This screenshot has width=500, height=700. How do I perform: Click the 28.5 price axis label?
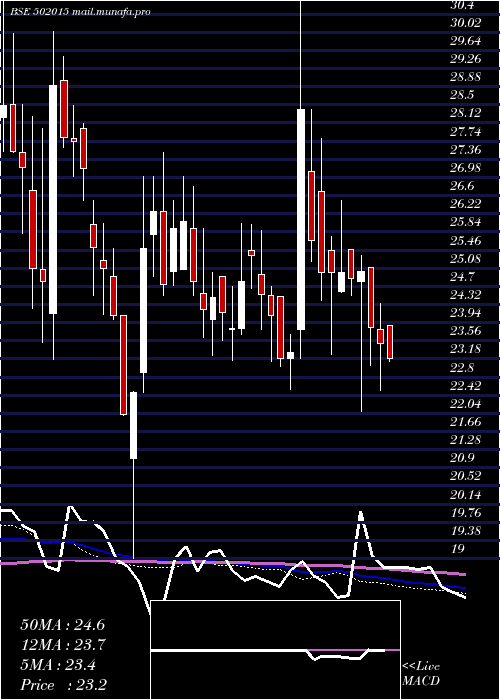click(462, 95)
